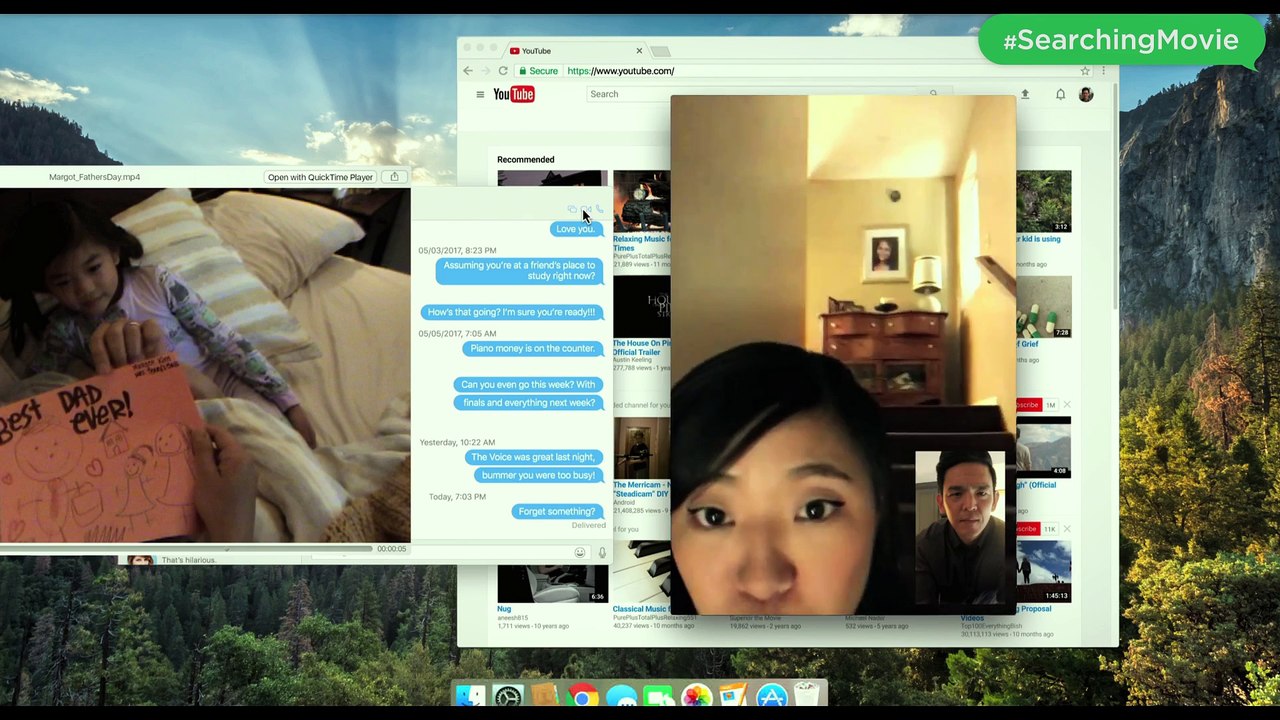Screen dimensions: 1280x720
Task: Open emoji picker in Messages
Action: coord(579,553)
